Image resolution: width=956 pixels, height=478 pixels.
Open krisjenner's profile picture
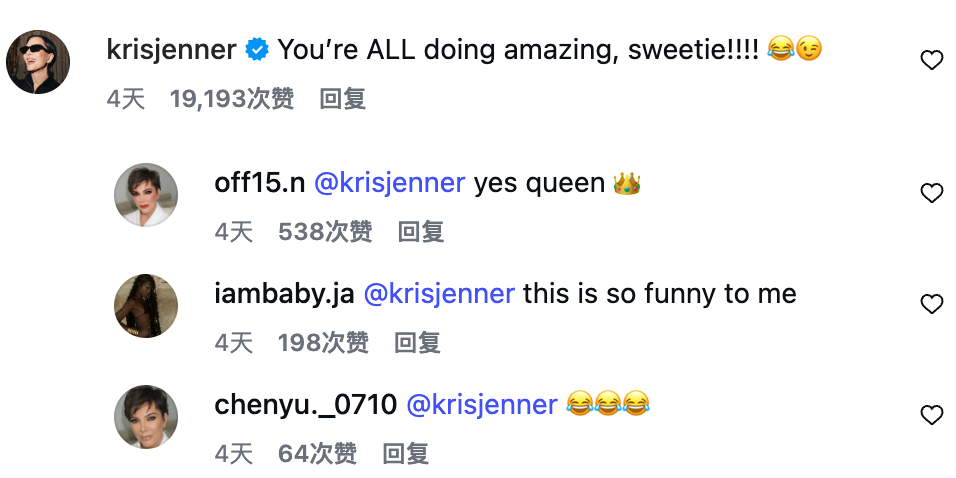coord(38,62)
